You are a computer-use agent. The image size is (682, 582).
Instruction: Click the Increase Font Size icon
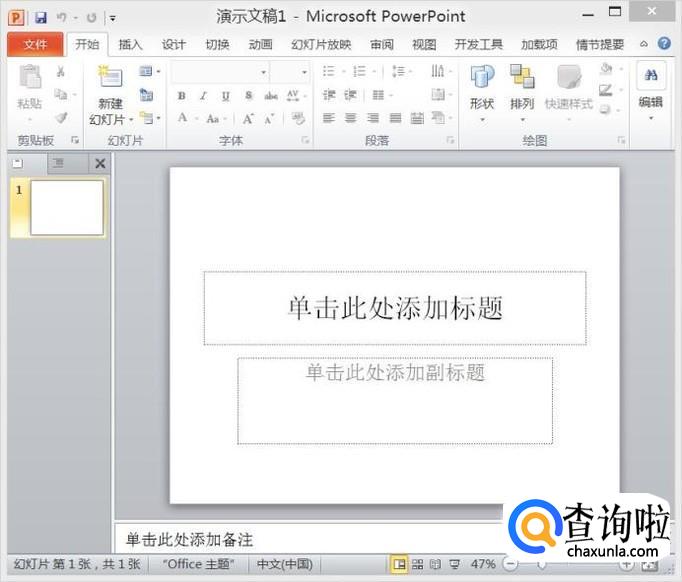(248, 118)
